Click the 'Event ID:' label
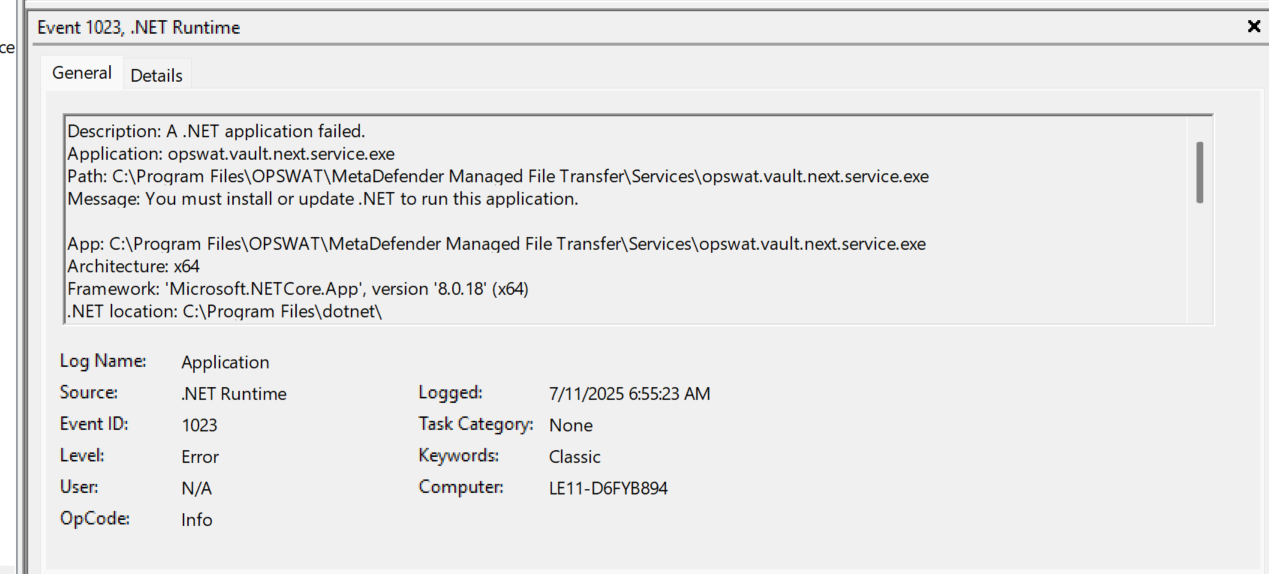1269x574 pixels. [x=94, y=424]
